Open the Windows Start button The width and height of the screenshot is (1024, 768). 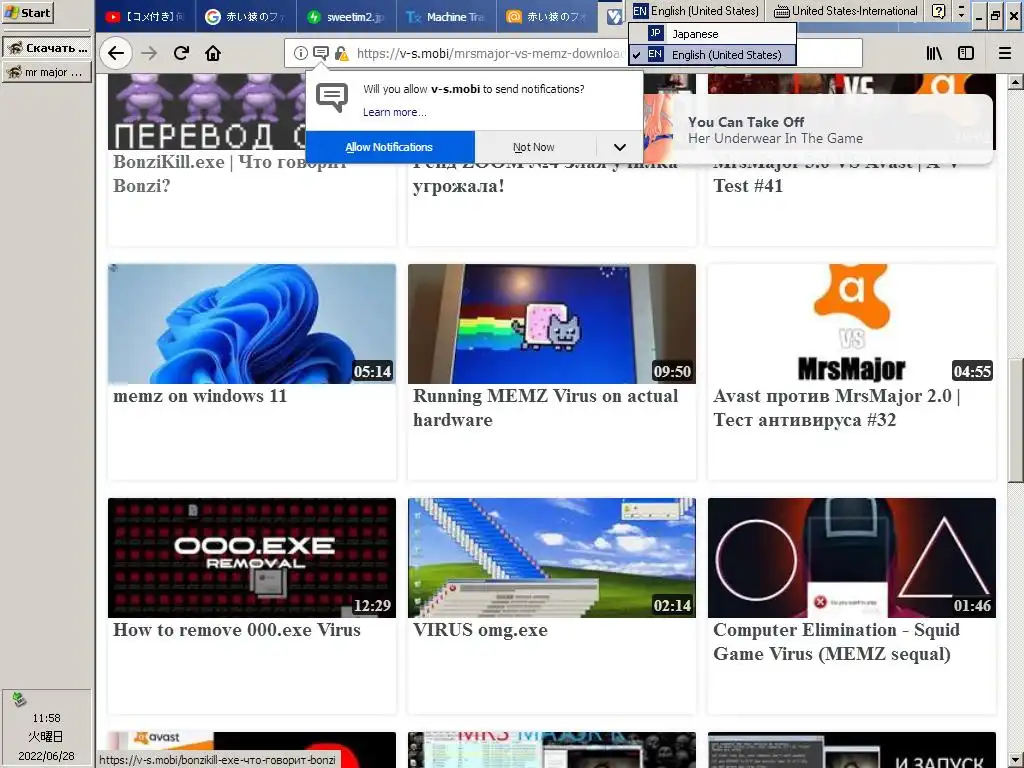point(27,12)
